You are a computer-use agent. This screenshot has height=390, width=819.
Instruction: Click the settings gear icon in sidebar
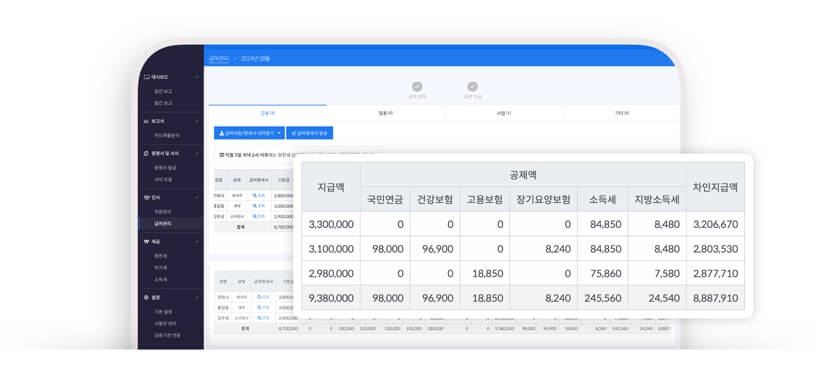point(147,297)
